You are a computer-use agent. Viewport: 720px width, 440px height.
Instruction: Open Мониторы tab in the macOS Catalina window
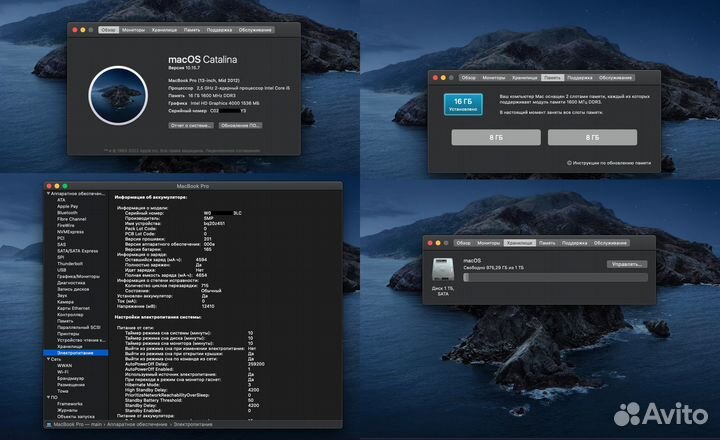tap(133, 30)
